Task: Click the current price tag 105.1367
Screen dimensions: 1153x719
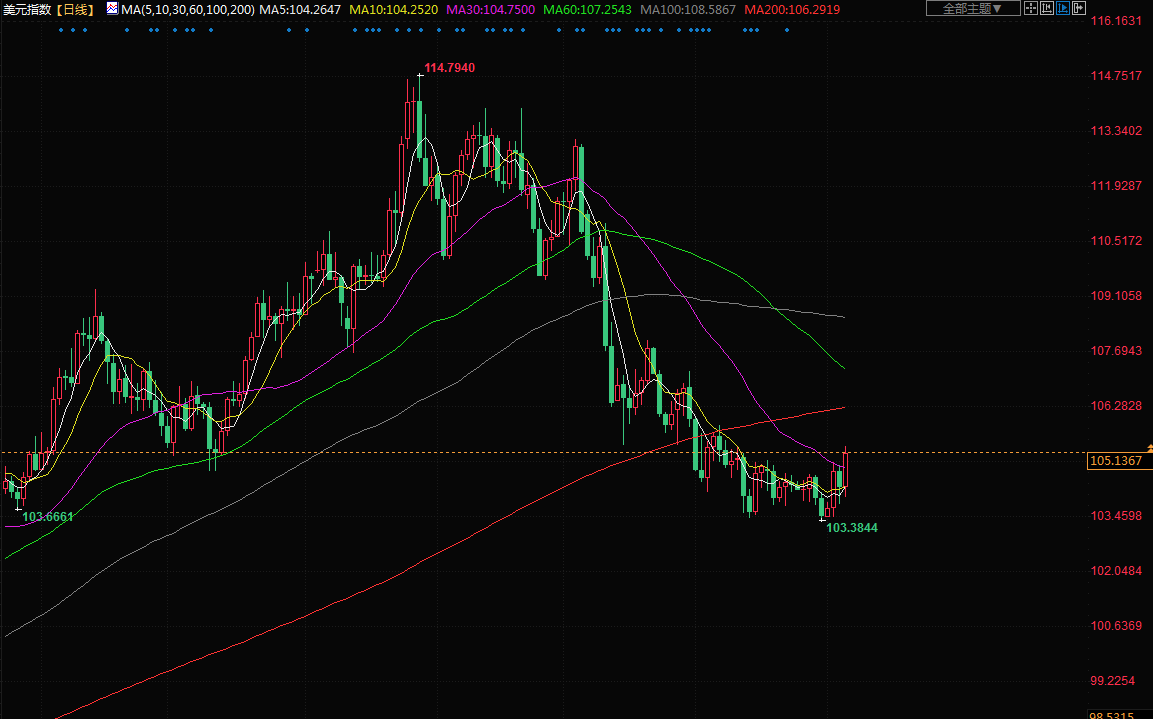Action: 1115,461
